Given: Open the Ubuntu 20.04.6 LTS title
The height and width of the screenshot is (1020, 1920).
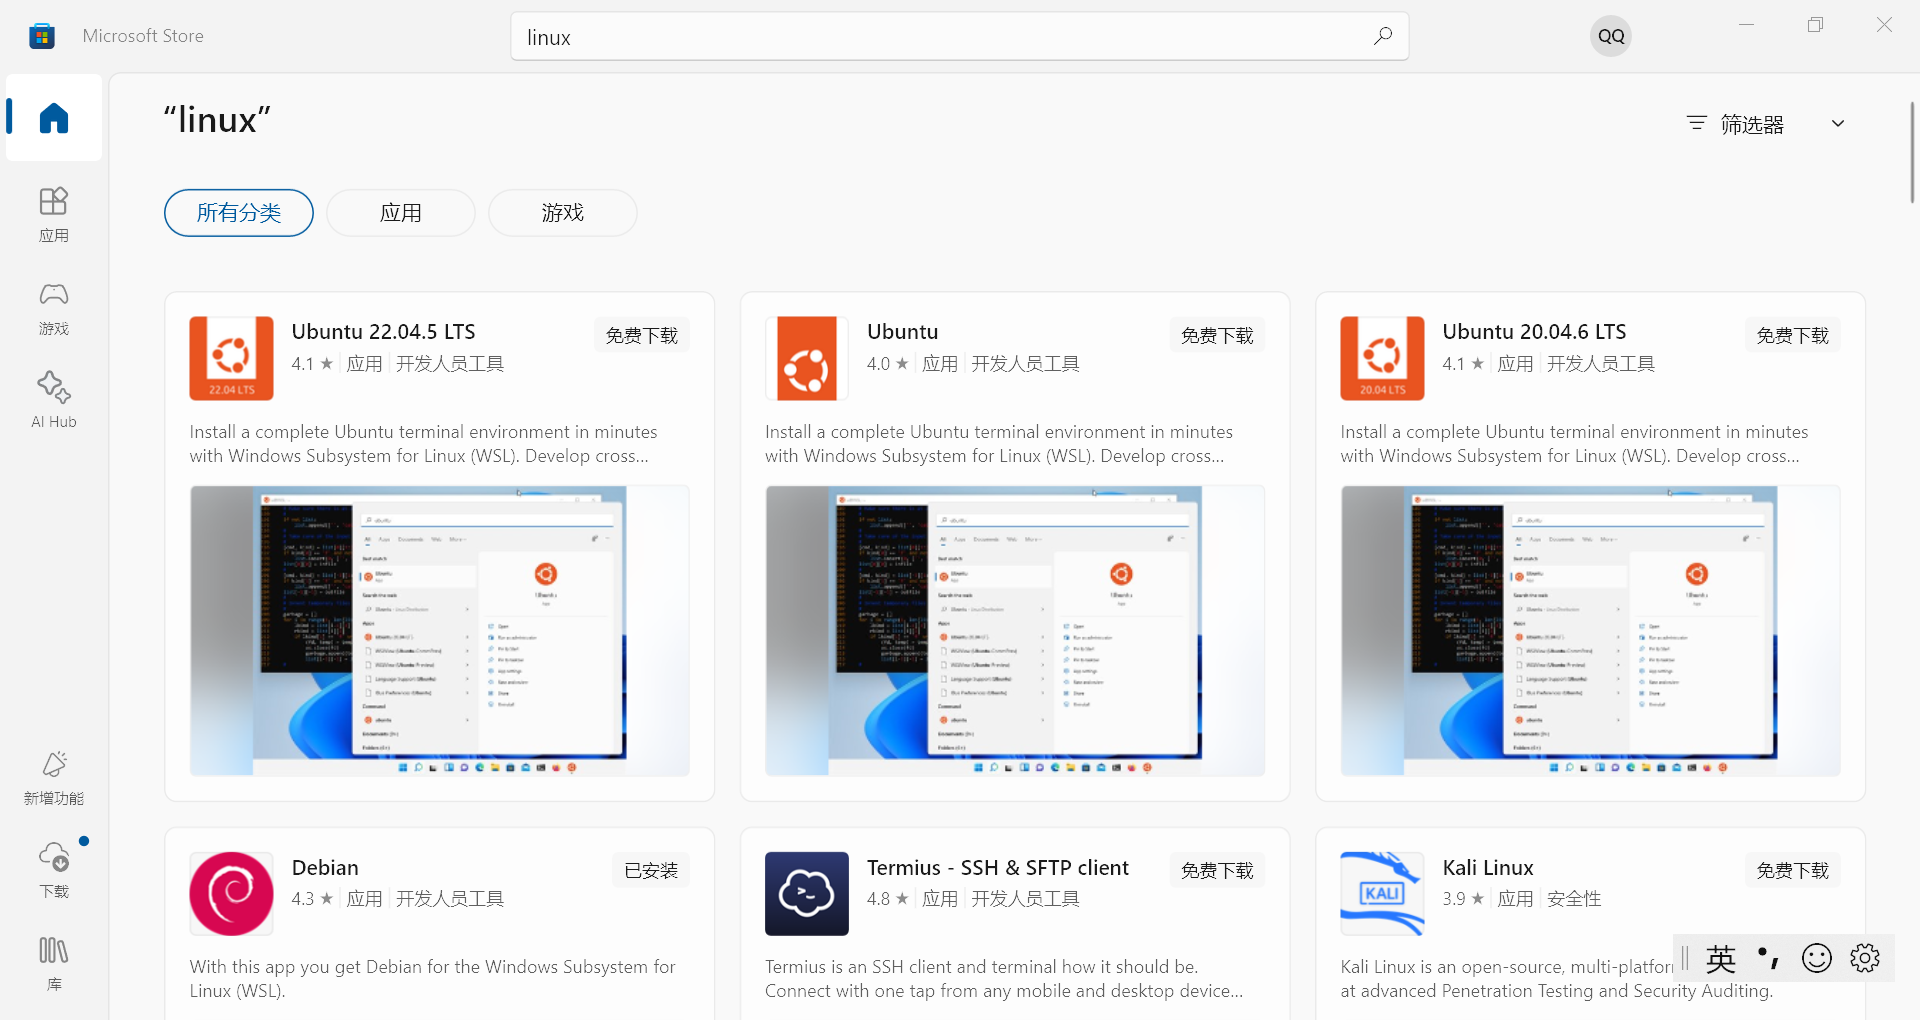Looking at the screenshot, I should 1534,331.
